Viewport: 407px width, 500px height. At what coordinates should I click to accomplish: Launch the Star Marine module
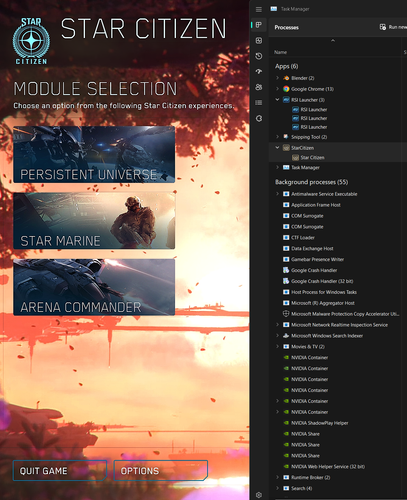tap(94, 221)
